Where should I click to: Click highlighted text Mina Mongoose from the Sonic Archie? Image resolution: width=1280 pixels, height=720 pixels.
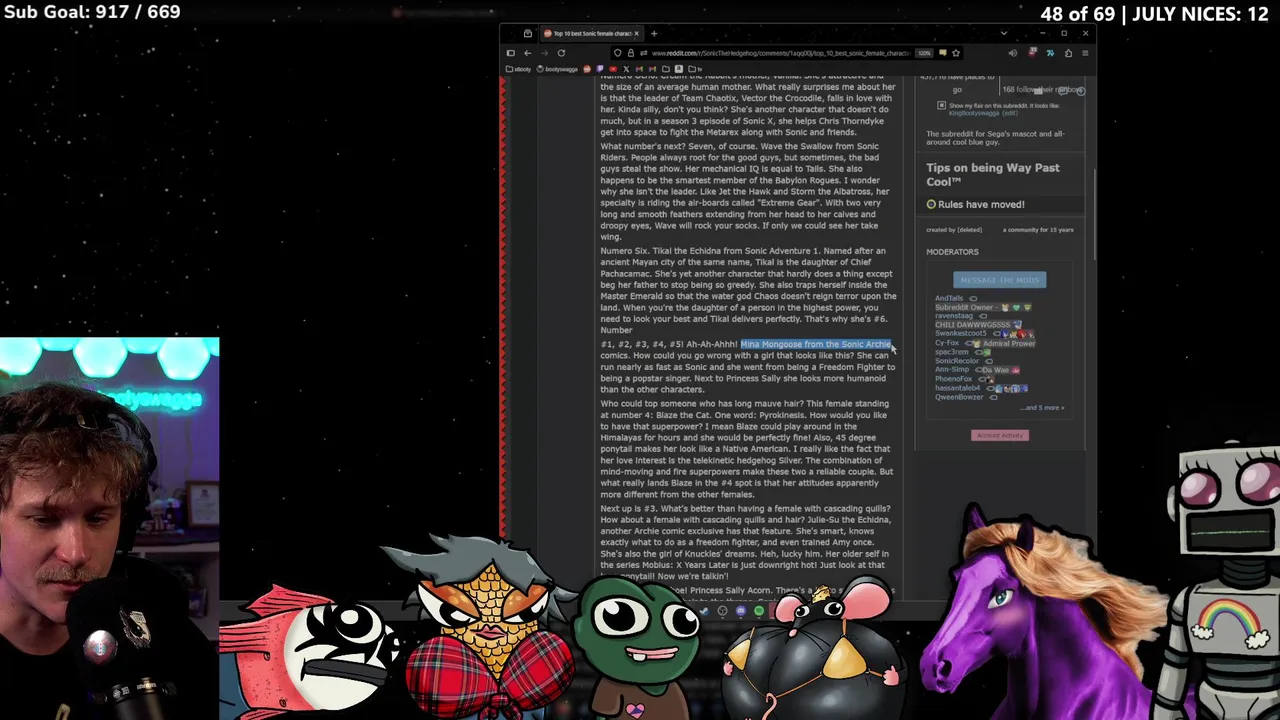tap(815, 344)
